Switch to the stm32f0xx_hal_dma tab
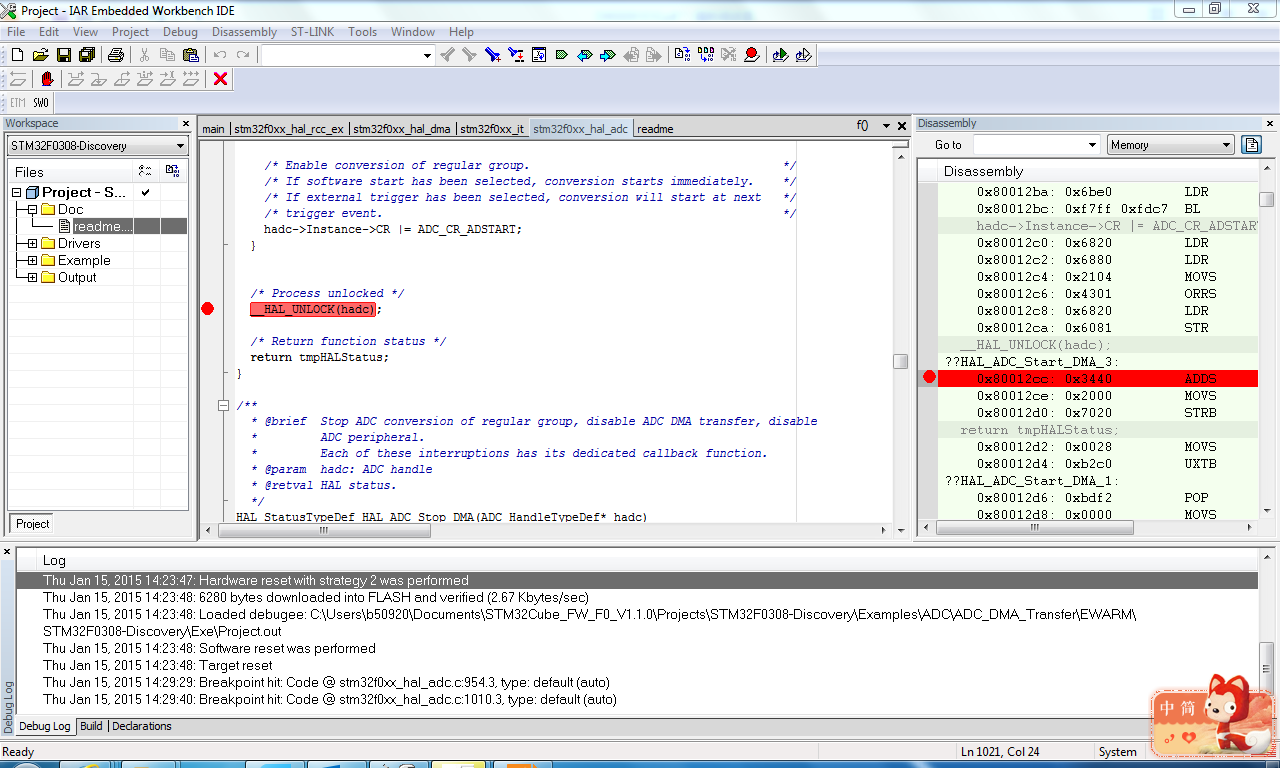Image resolution: width=1280 pixels, height=768 pixels. (402, 129)
